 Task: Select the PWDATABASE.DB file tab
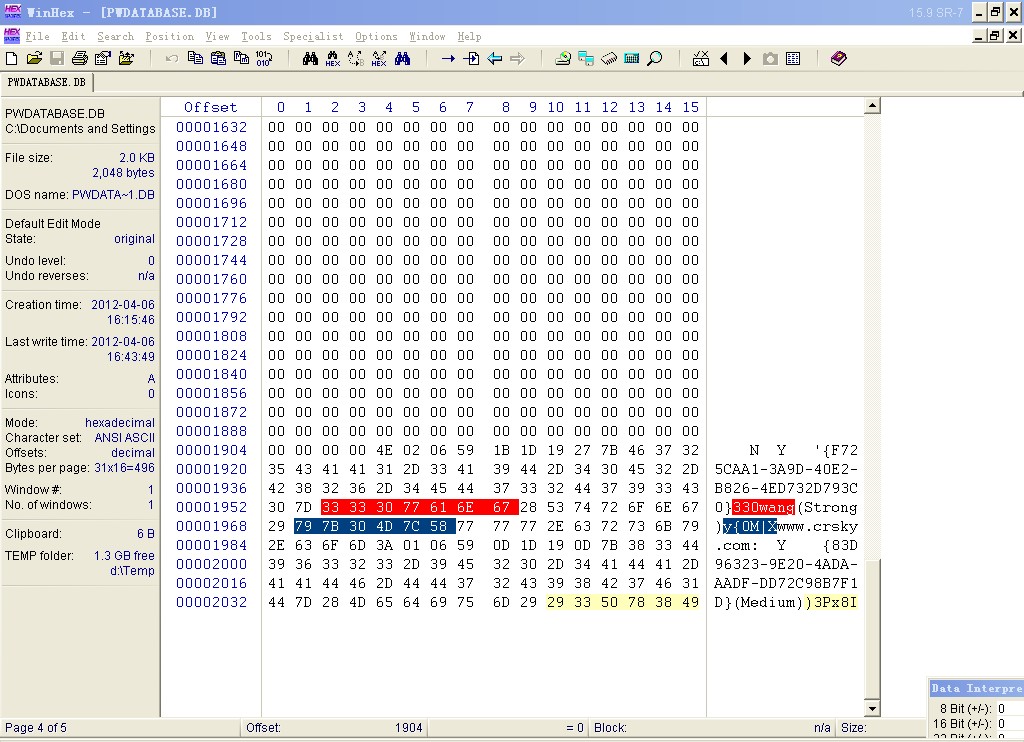47,82
